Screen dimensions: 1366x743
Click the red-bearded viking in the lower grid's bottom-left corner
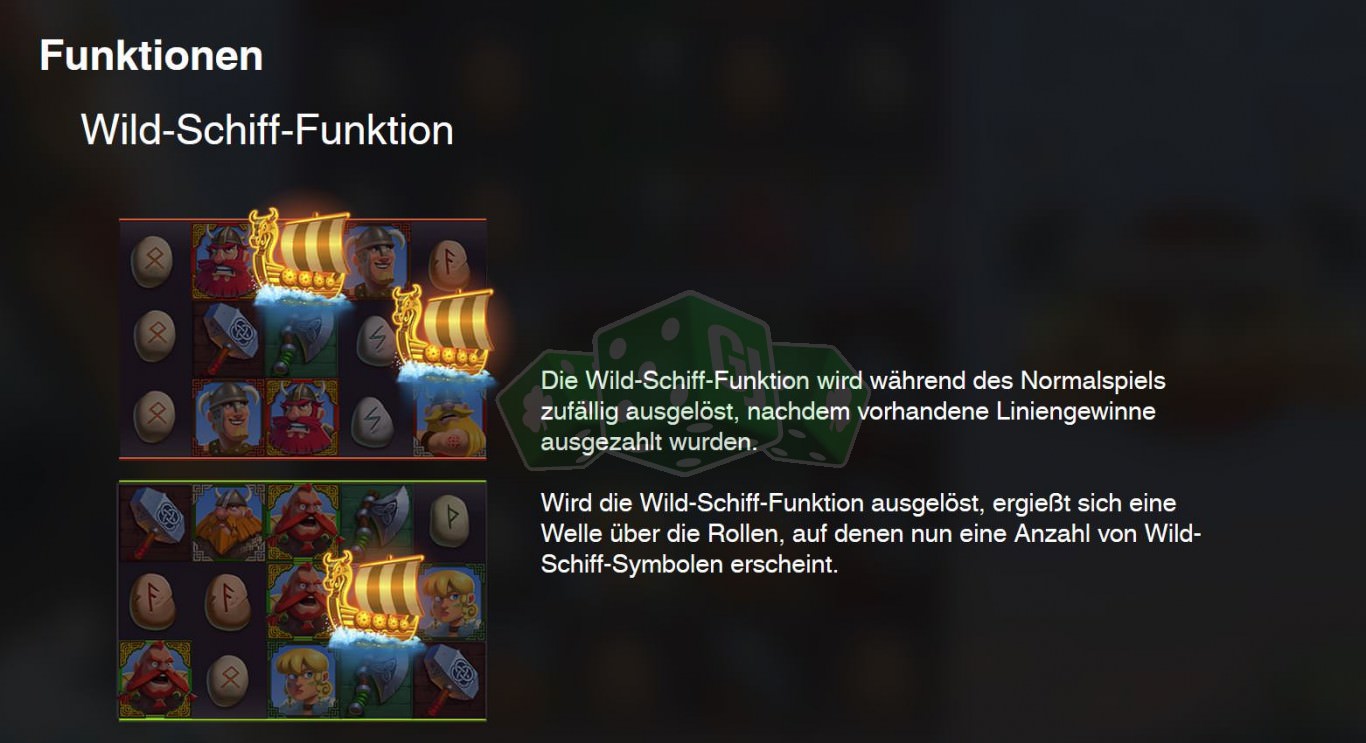[155, 679]
